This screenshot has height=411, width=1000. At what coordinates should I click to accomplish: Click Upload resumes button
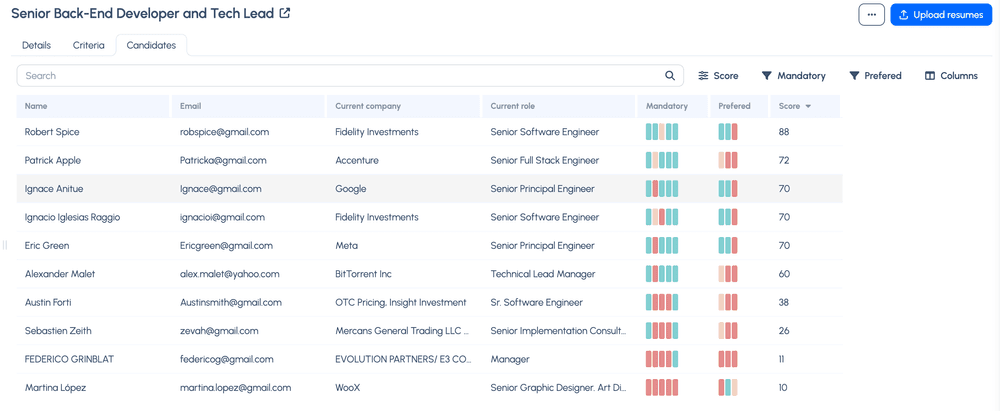941,14
